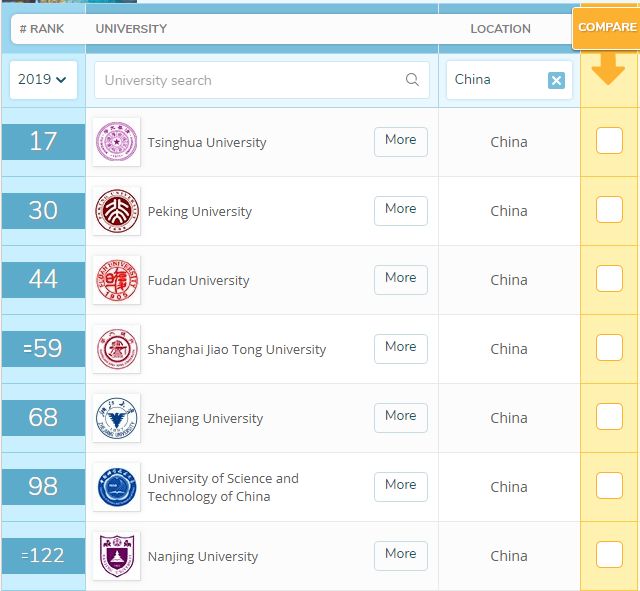Click the Nanjing University logo
The image size is (640, 591).
pyautogui.click(x=116, y=556)
